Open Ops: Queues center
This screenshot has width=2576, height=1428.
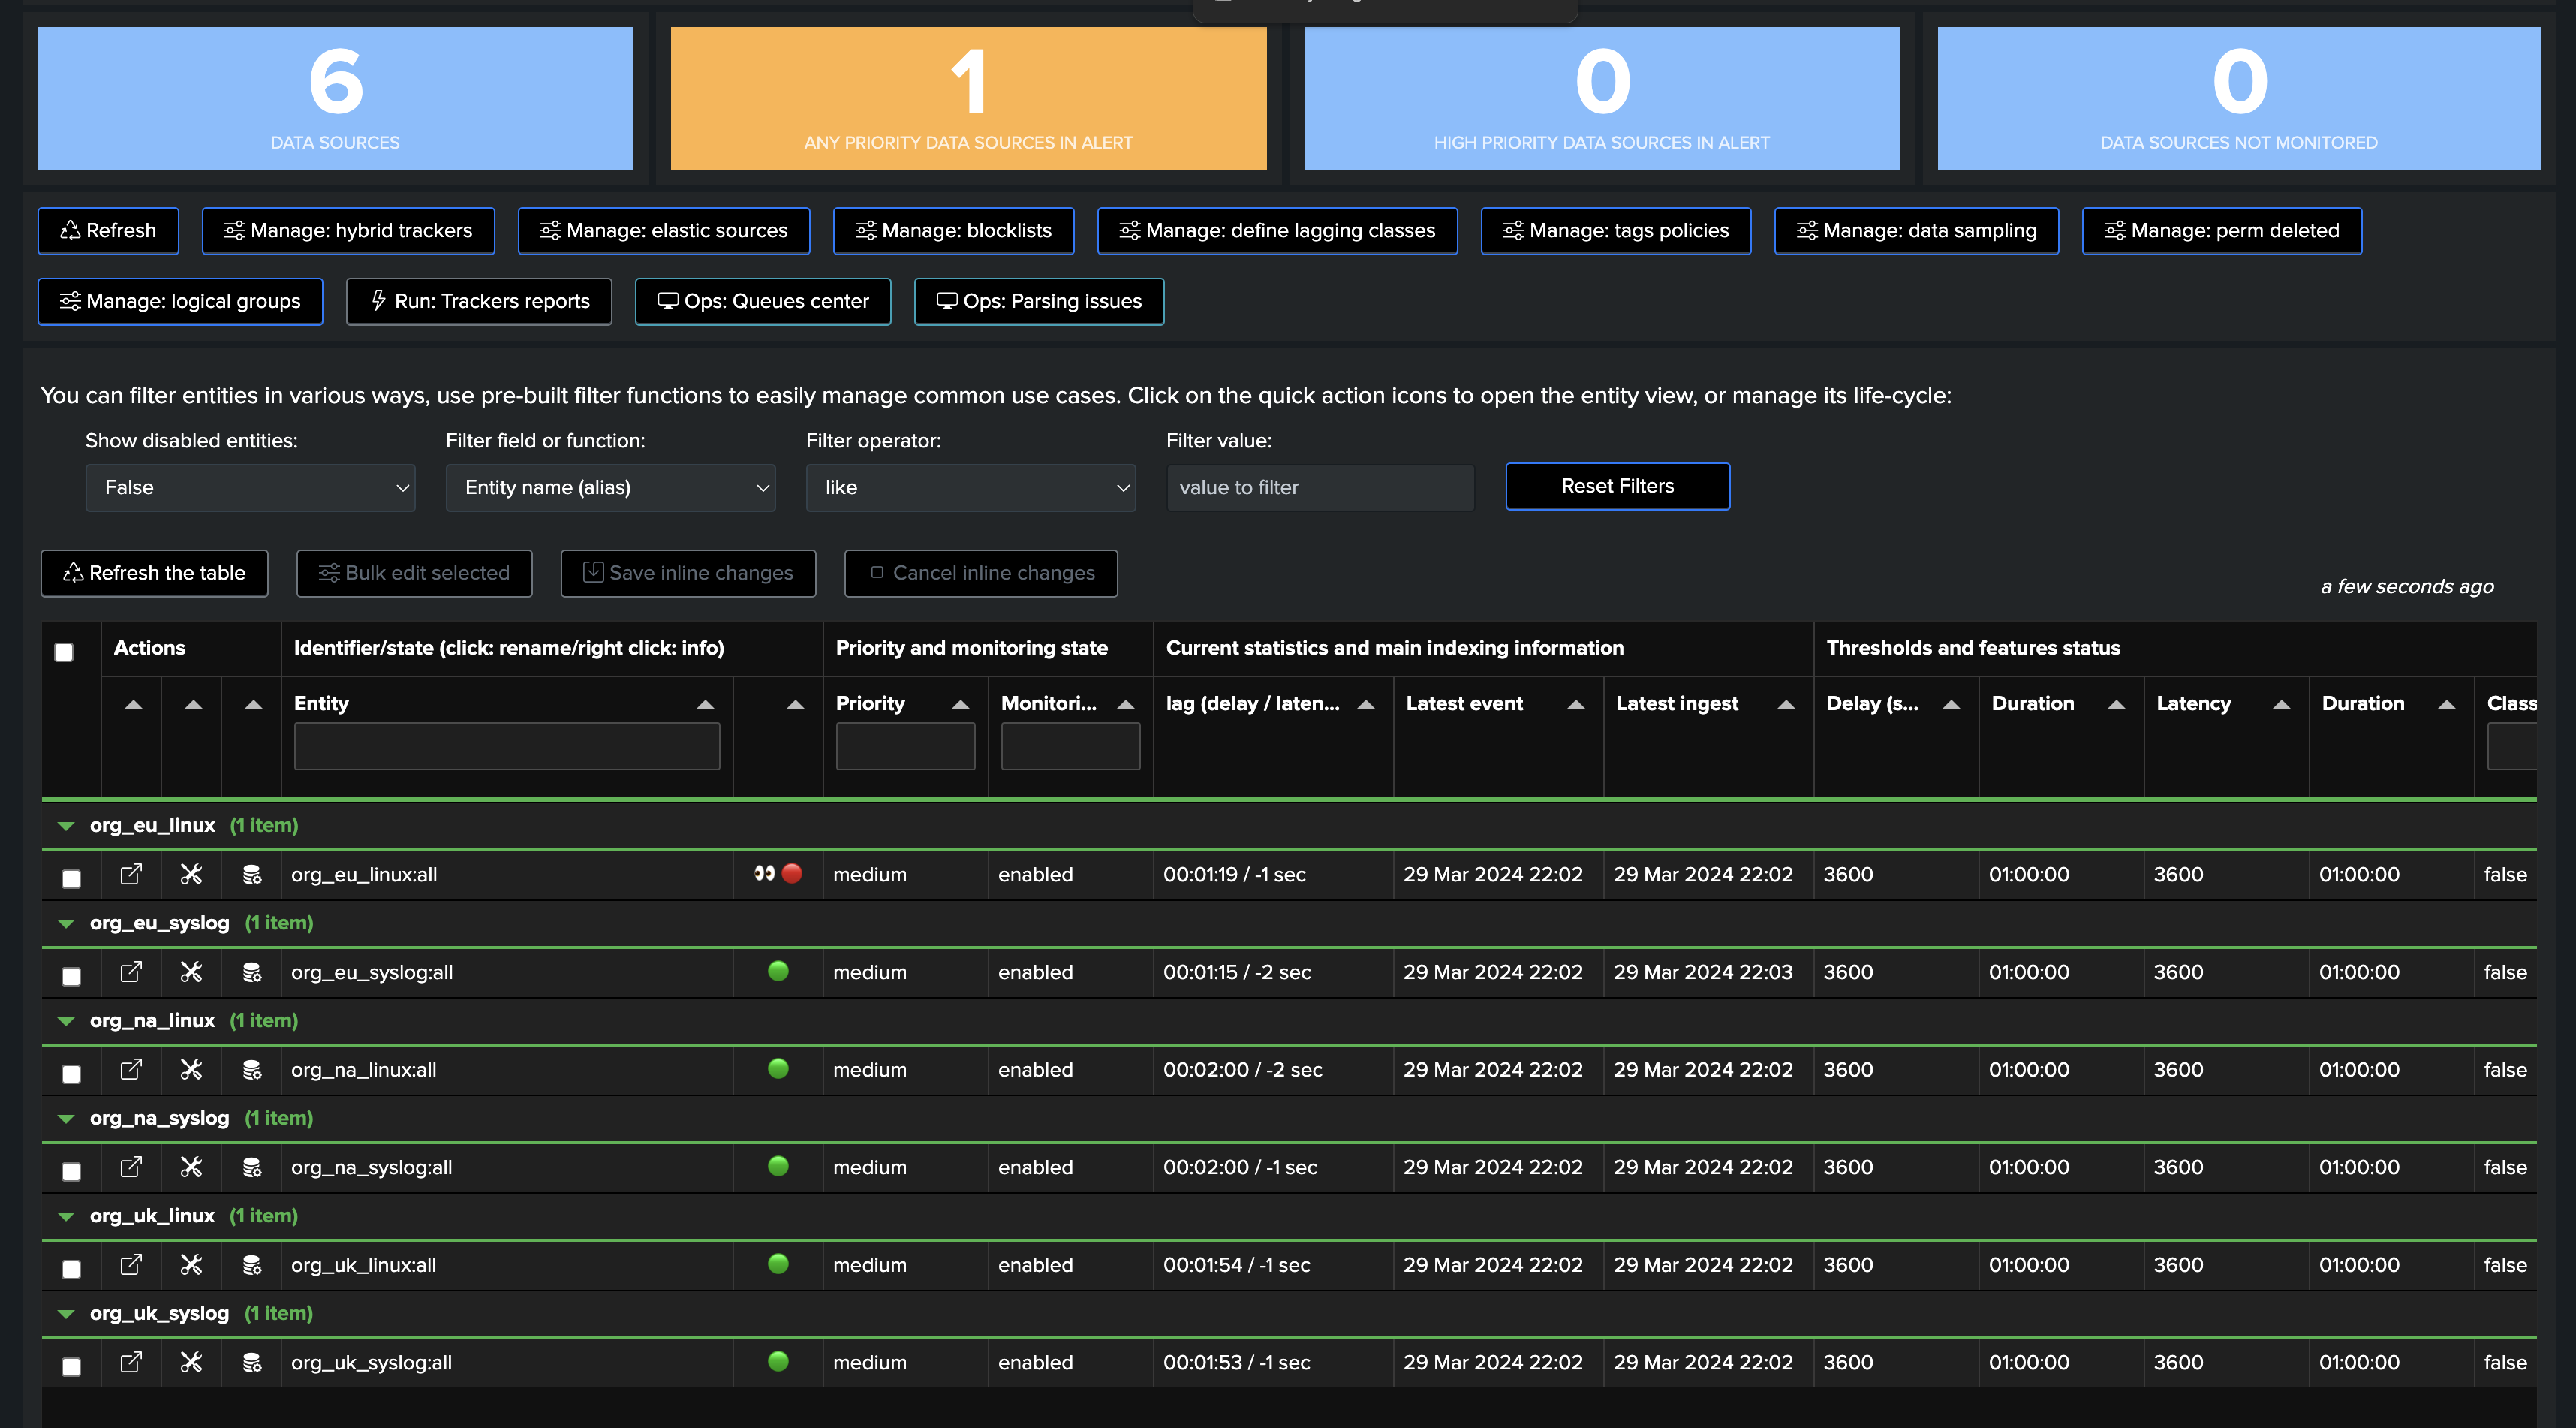(x=763, y=301)
